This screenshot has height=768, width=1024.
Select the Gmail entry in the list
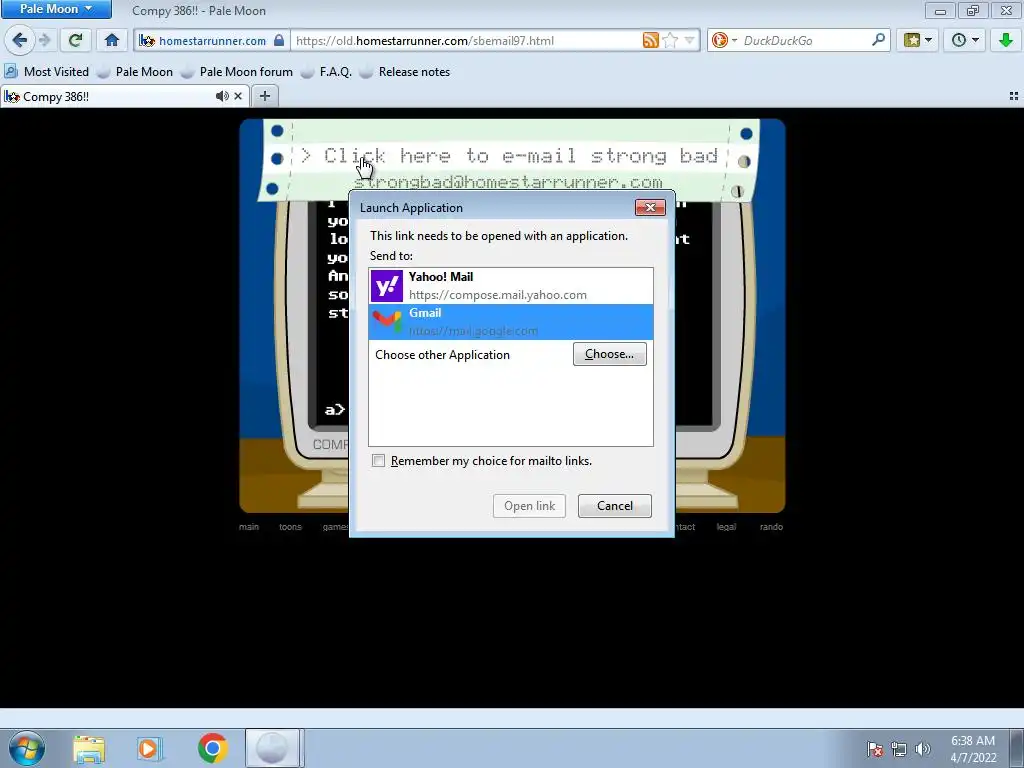[x=511, y=322]
